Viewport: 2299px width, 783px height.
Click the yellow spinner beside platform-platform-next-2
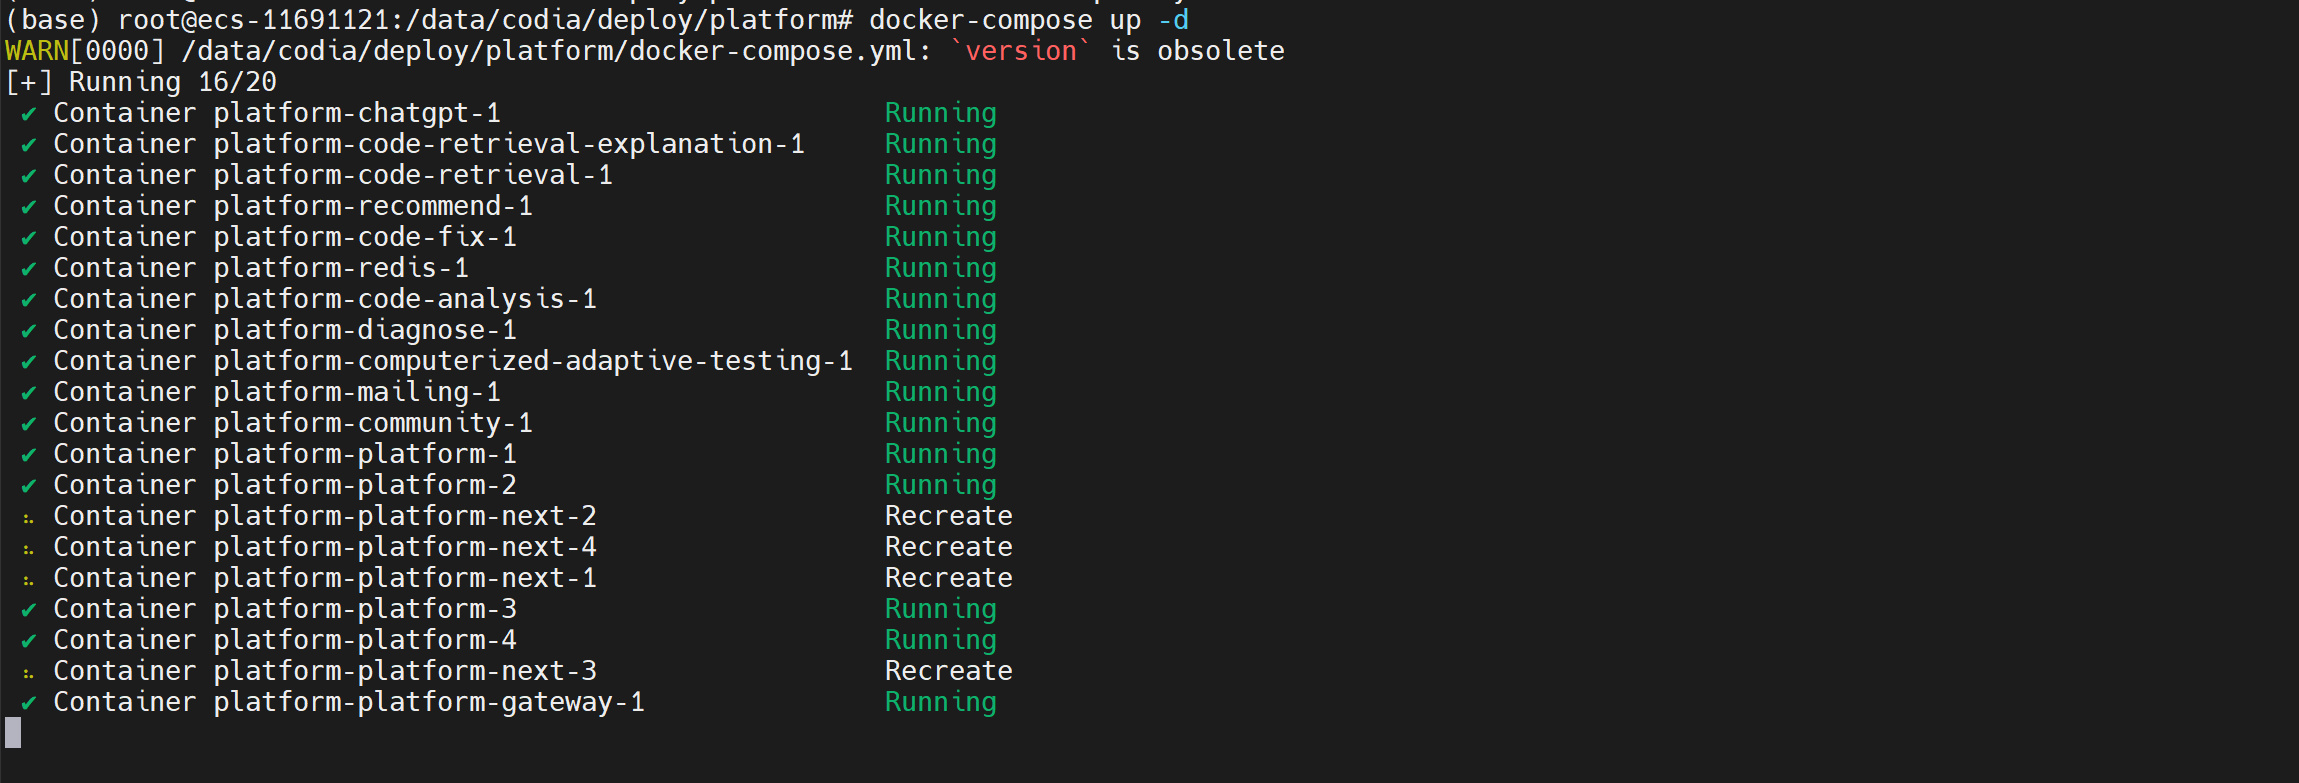[x=29, y=518]
